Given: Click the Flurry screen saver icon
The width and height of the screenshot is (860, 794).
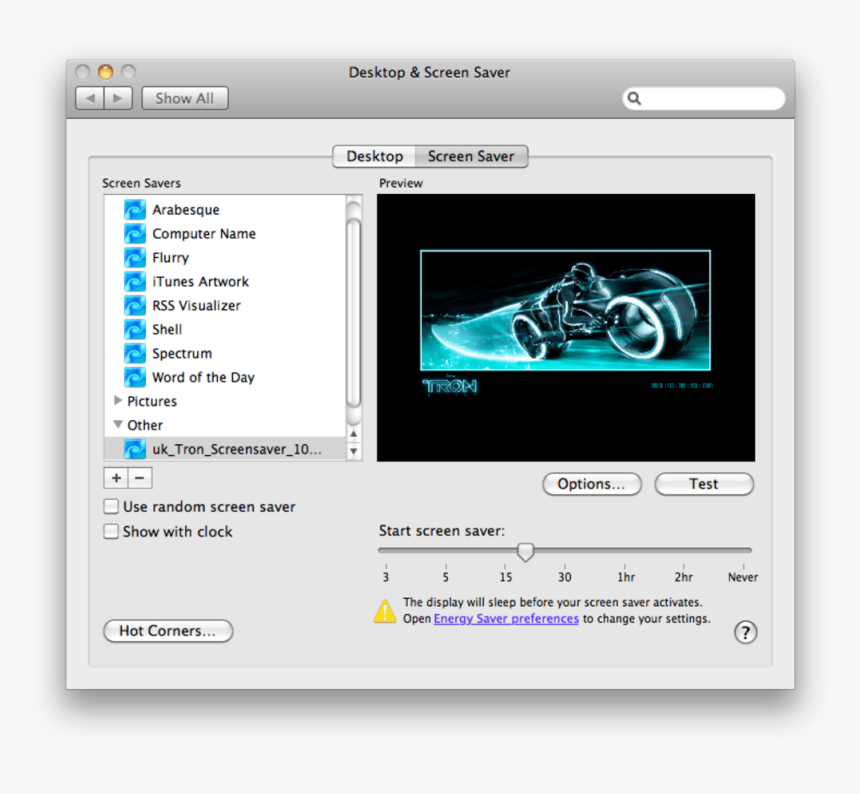Looking at the screenshot, I should pyautogui.click(x=134, y=258).
